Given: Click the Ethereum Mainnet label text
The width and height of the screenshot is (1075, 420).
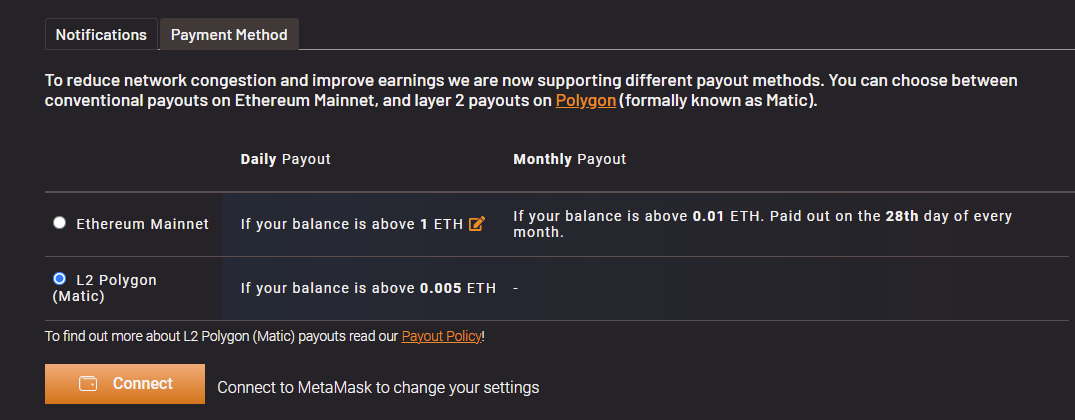Looking at the screenshot, I should click(x=143, y=224).
